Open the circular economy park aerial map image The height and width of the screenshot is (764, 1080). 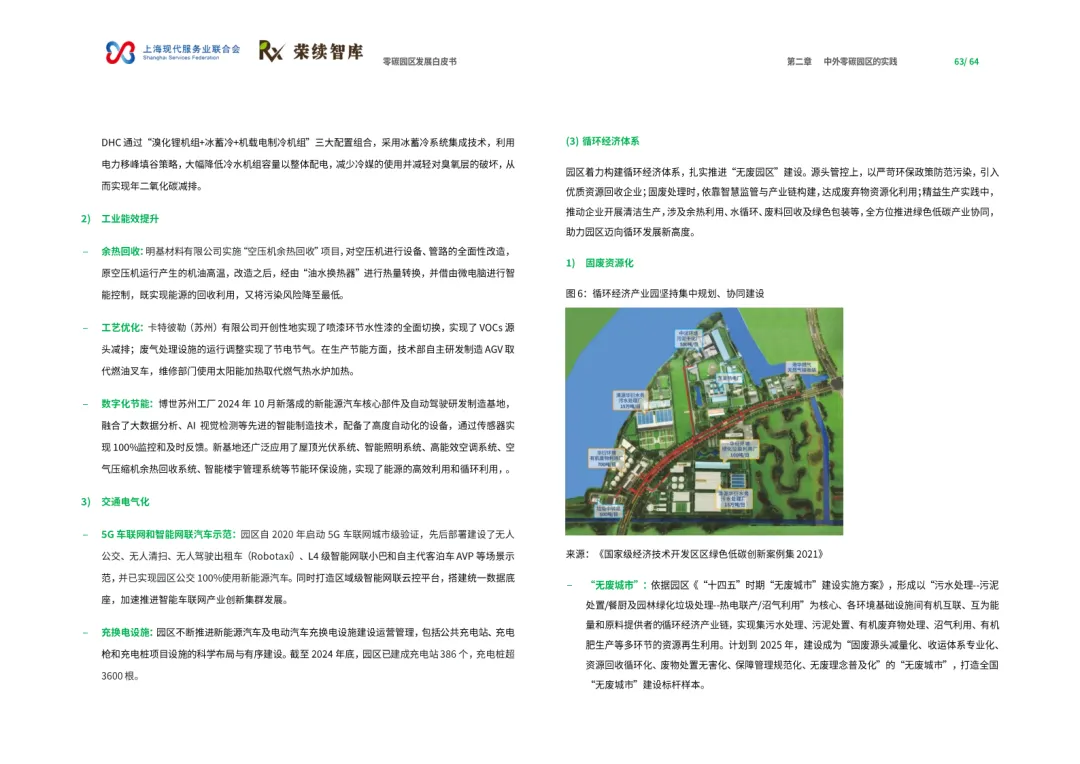click(x=704, y=421)
